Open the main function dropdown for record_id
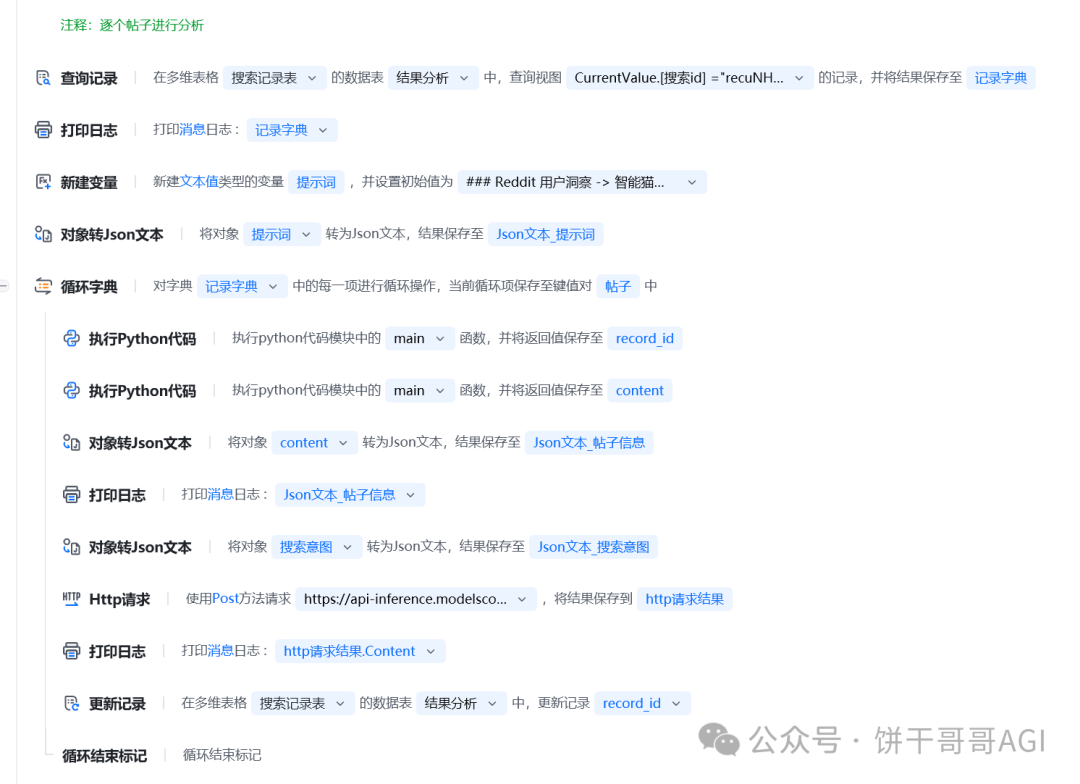The width and height of the screenshot is (1080, 784). pyautogui.click(x=419, y=338)
